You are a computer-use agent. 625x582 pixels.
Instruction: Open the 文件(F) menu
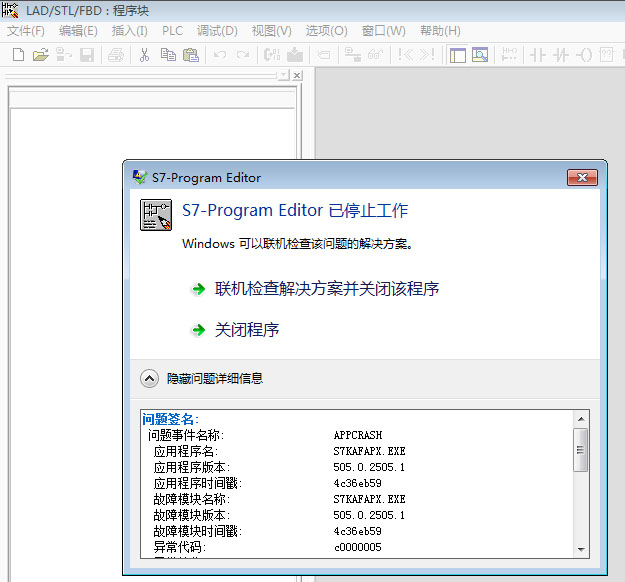tap(26, 31)
